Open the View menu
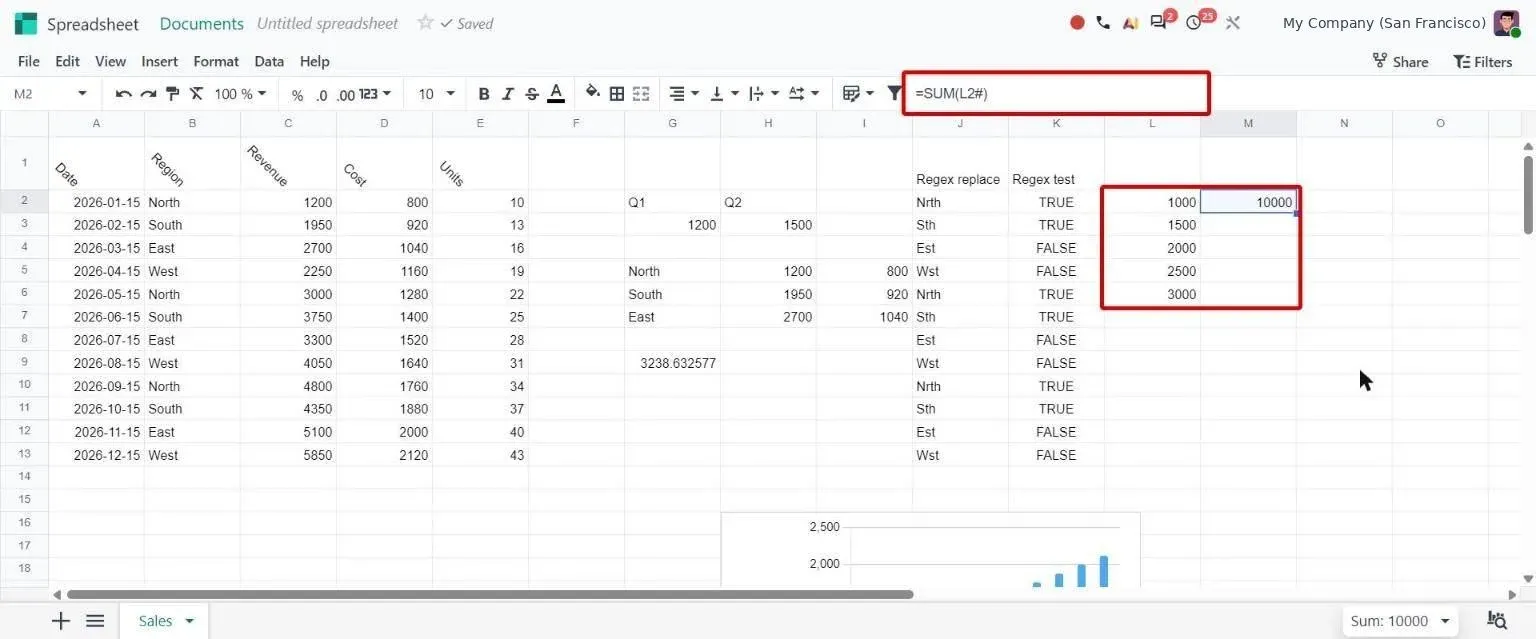The height and width of the screenshot is (639, 1536). tap(110, 61)
